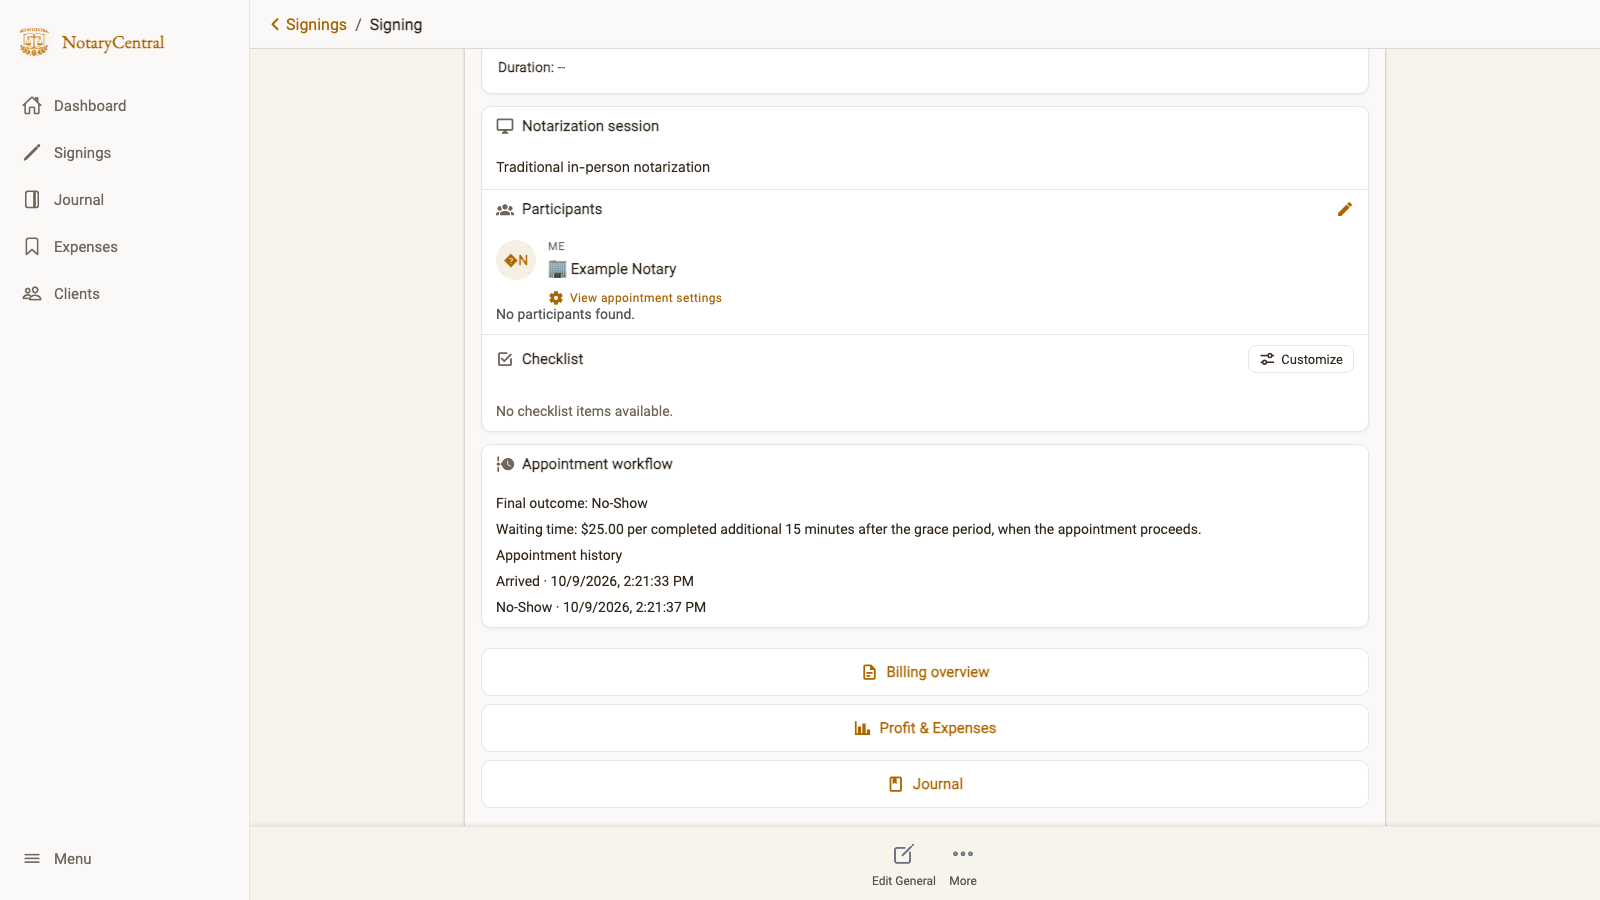Click the current 'Signing' breadcrumb label
Screen dimensions: 1600x900
(x=396, y=24)
